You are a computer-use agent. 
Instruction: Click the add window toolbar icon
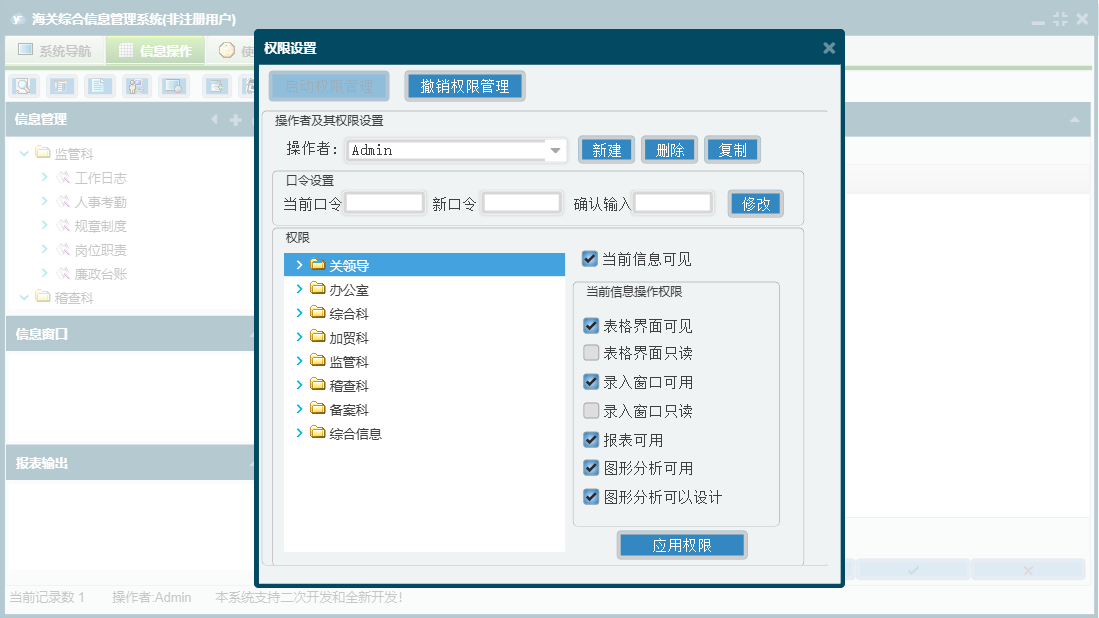[217, 86]
